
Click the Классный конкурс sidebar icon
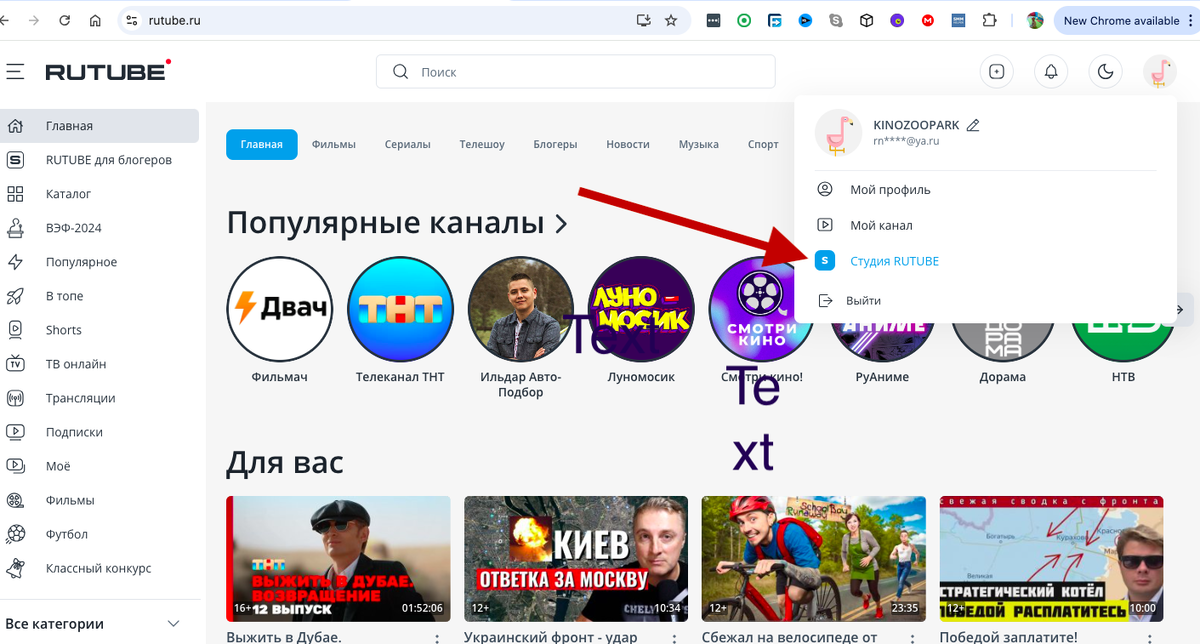click(16, 568)
